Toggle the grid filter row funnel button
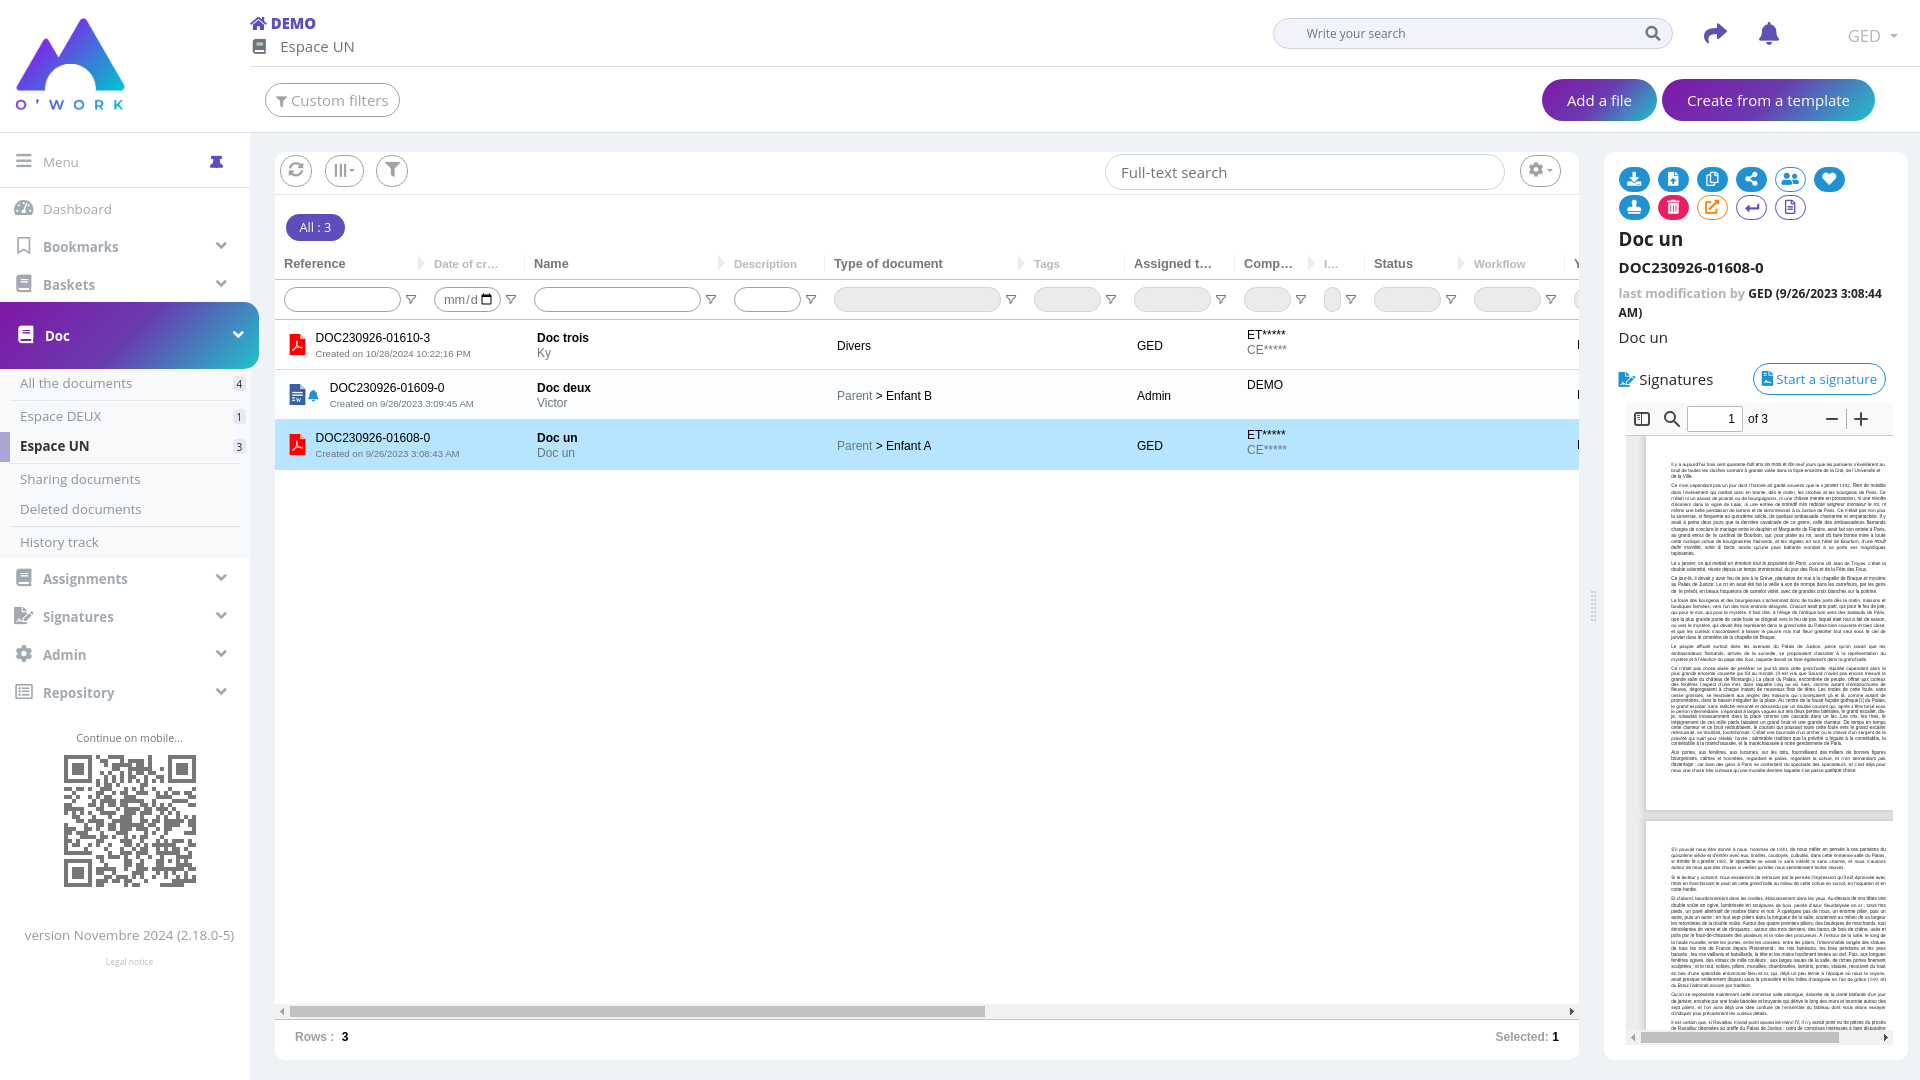 coord(392,171)
